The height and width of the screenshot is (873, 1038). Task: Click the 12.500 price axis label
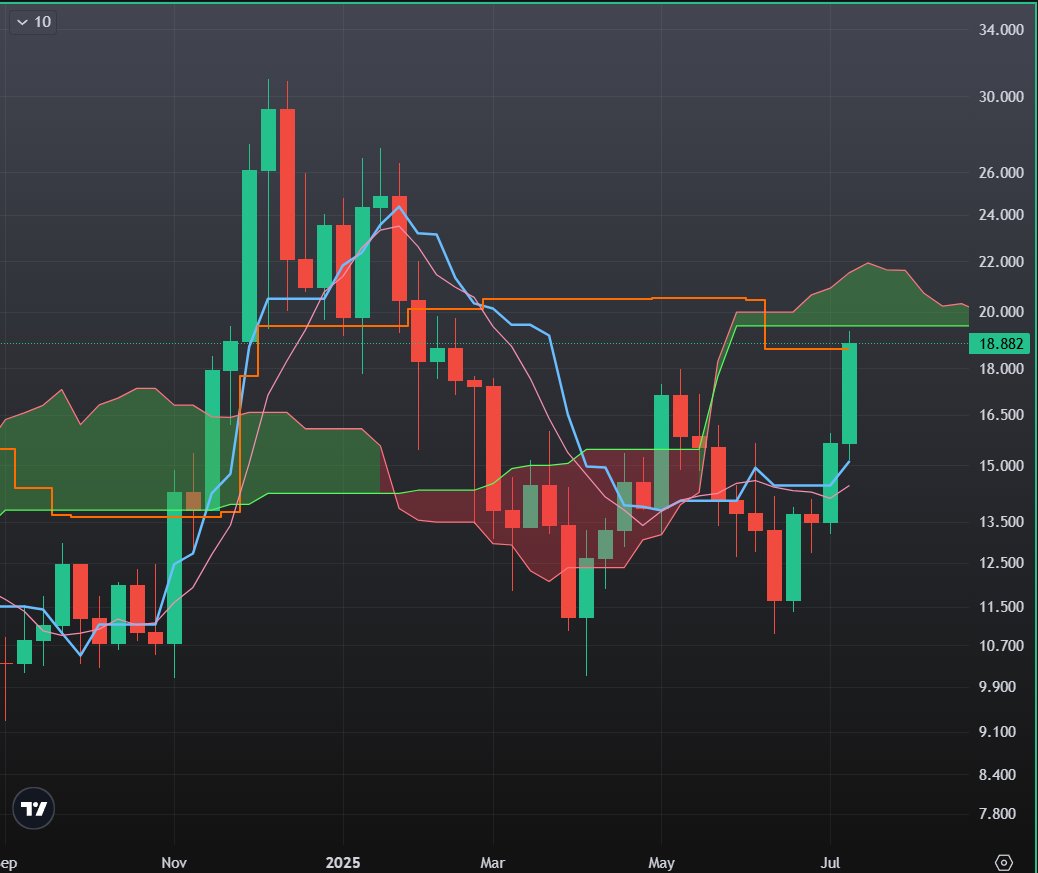point(1001,563)
